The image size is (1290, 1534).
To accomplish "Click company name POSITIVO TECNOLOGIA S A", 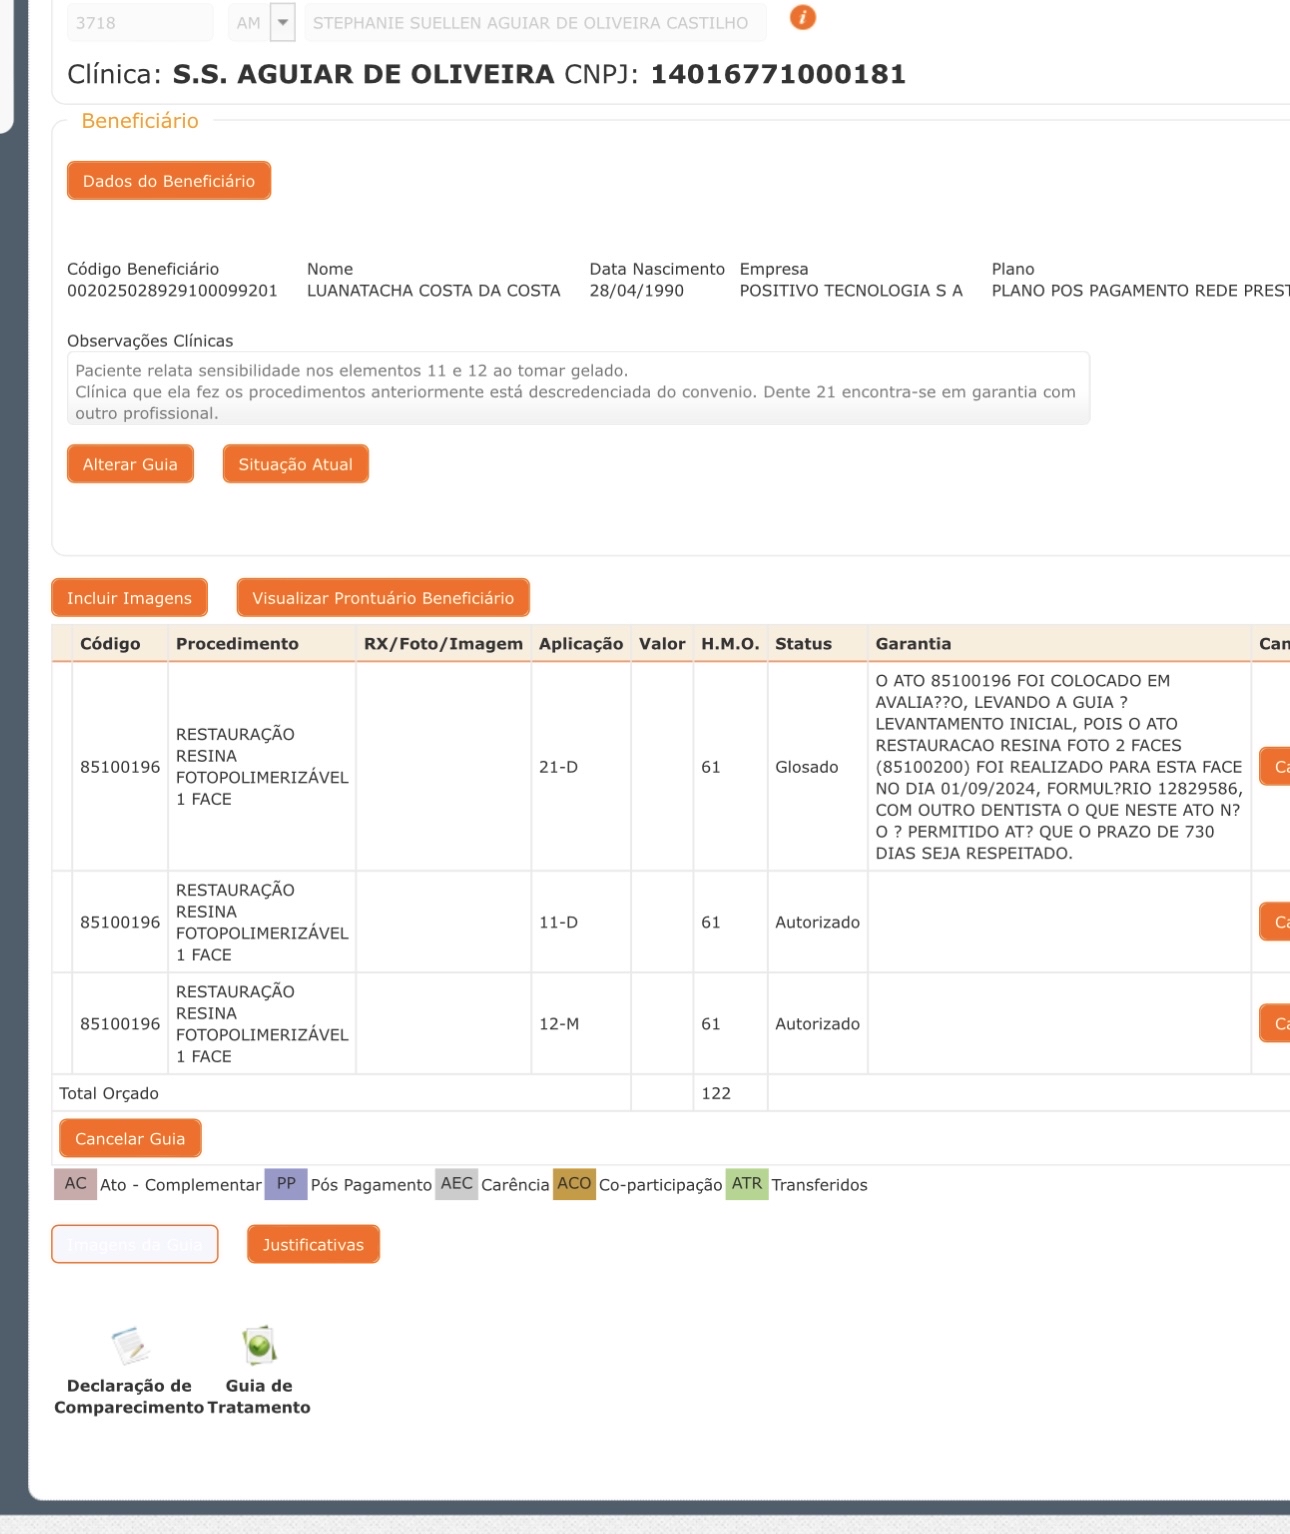I will (851, 291).
